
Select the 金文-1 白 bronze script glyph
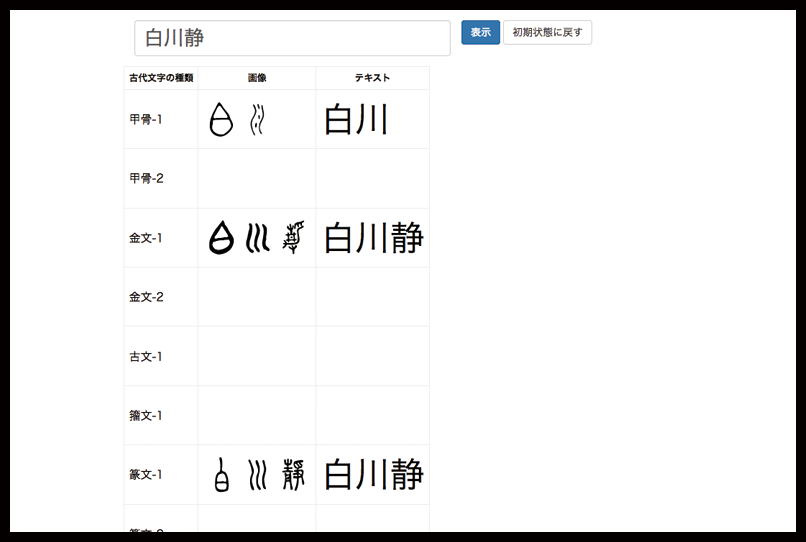click(221, 238)
